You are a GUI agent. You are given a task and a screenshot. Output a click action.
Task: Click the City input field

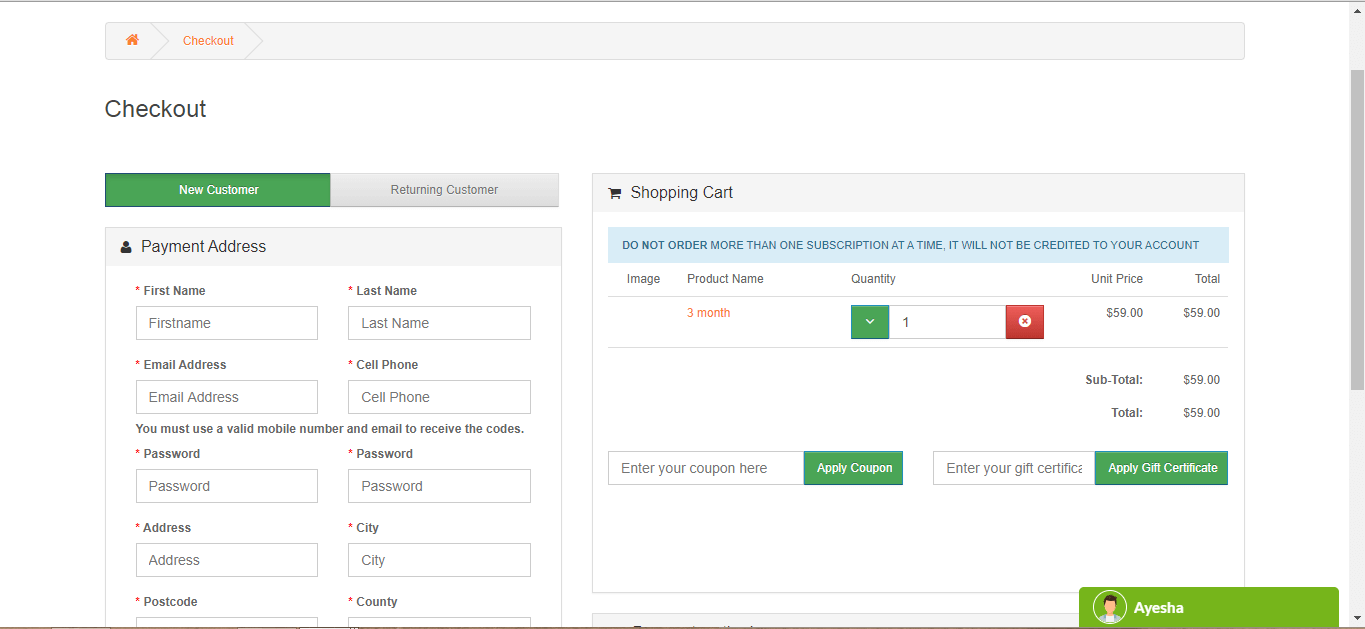coord(439,560)
